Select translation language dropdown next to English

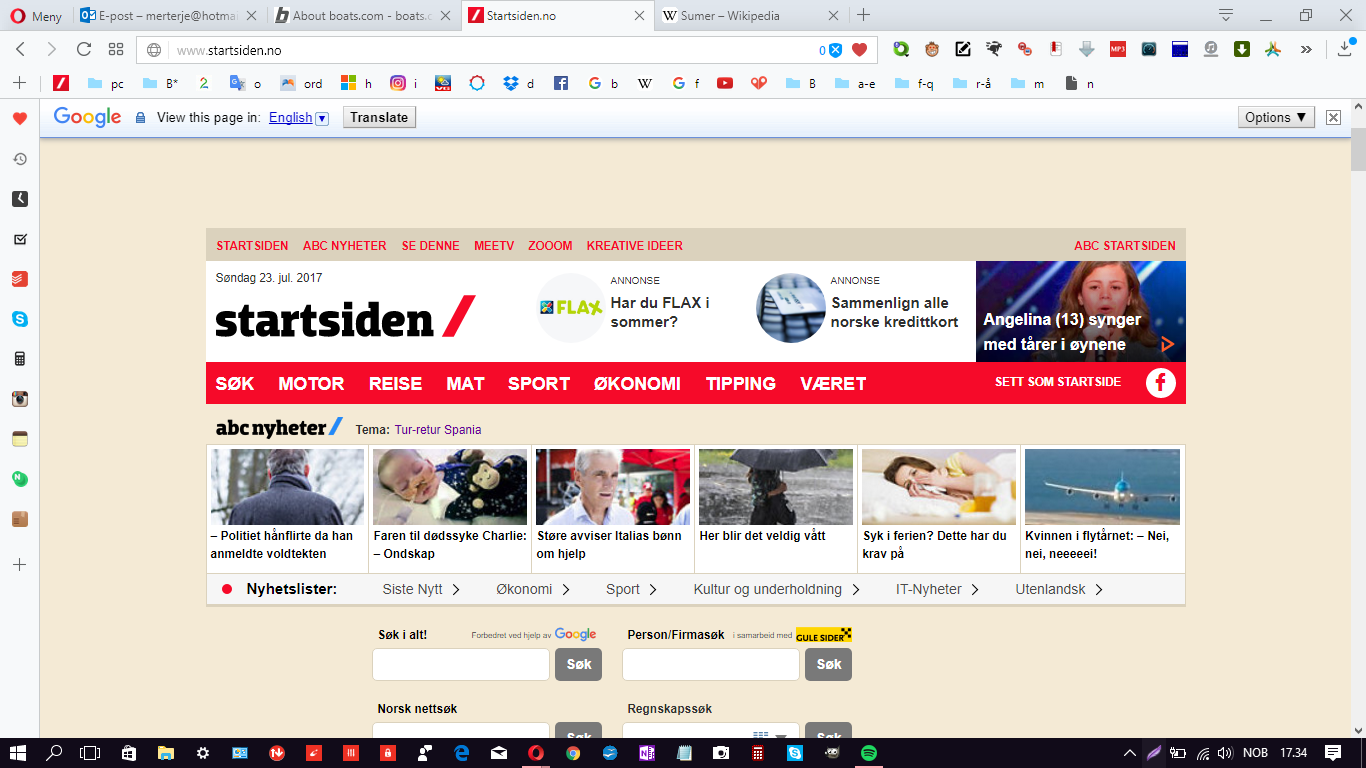tap(322, 118)
